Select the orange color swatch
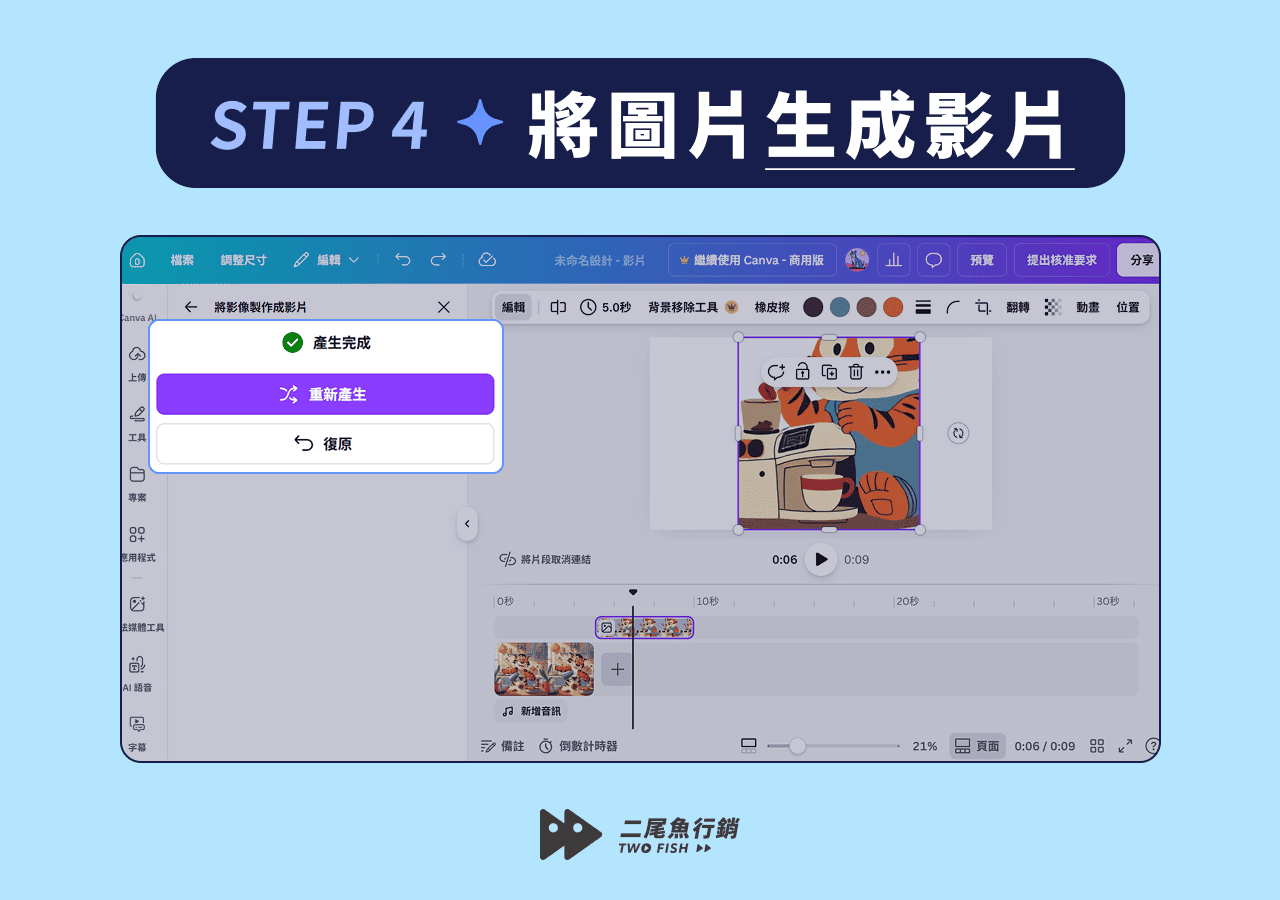Screen dimensions: 1280x900 click(893, 307)
